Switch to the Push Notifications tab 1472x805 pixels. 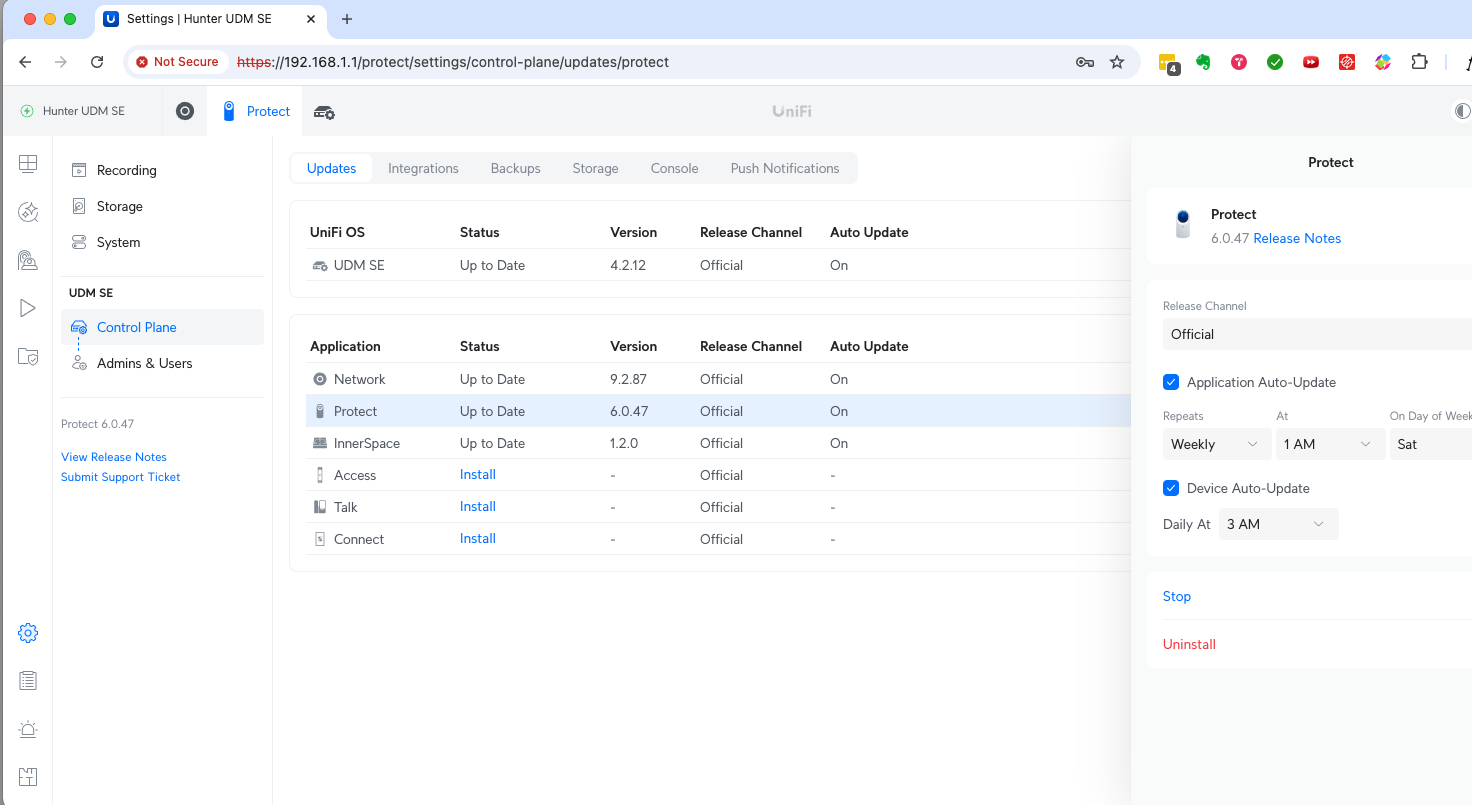click(x=785, y=168)
